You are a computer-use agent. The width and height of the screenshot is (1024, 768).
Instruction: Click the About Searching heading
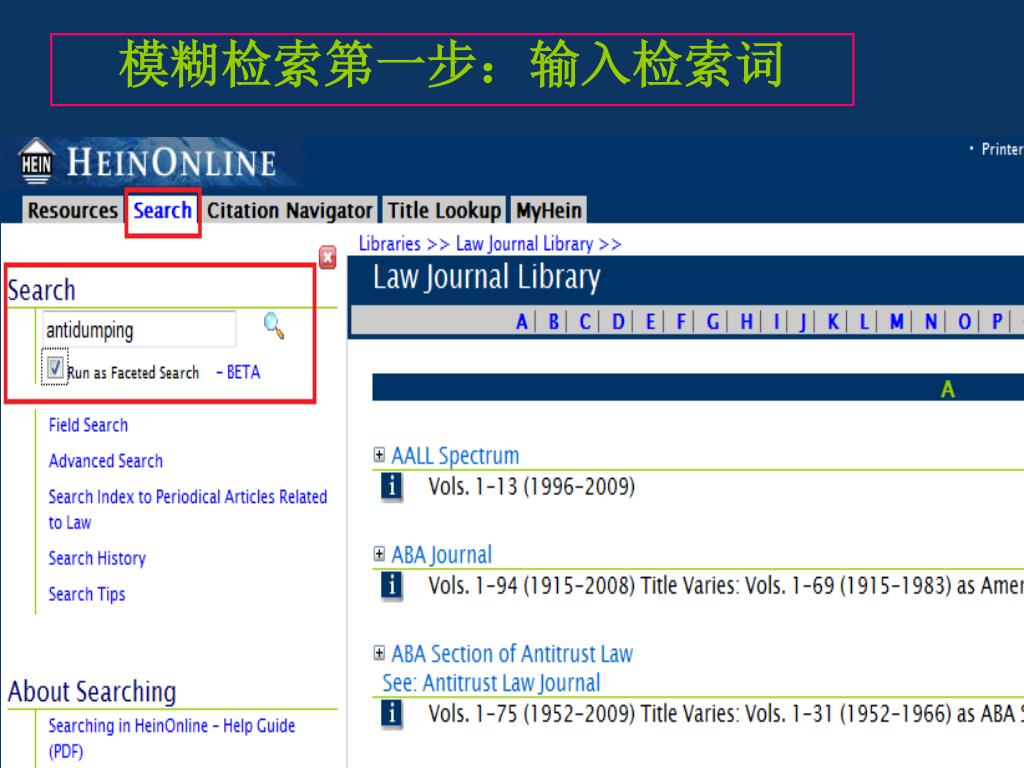click(x=92, y=691)
